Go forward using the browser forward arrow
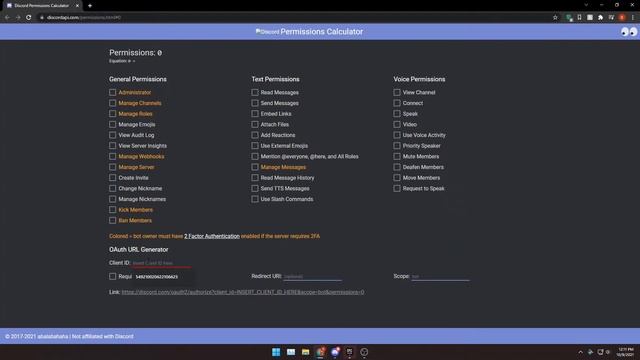The height and width of the screenshot is (360, 640). (x=18, y=18)
